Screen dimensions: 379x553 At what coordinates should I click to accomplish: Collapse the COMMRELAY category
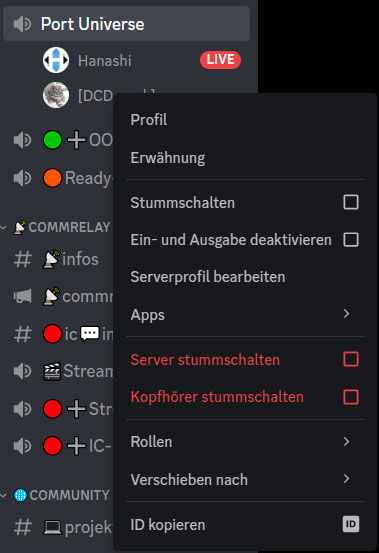(x=56, y=227)
